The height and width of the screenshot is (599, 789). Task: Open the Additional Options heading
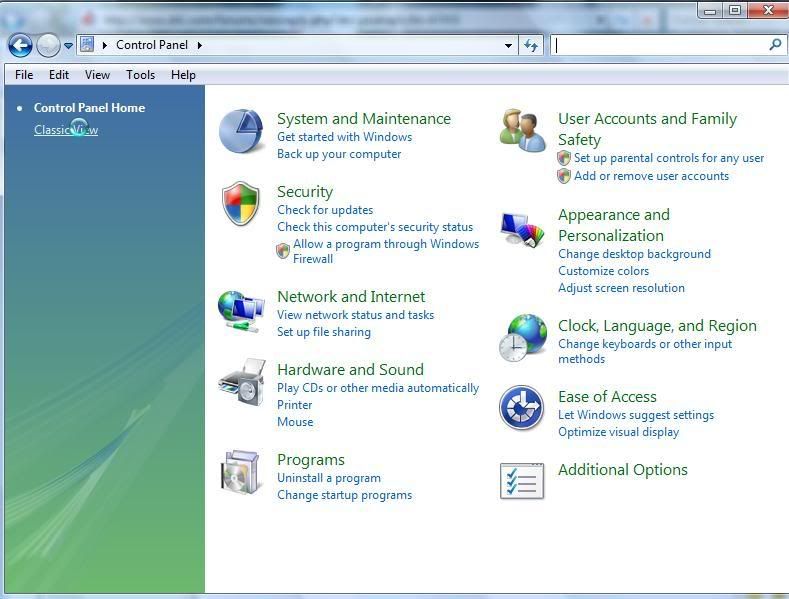[623, 470]
